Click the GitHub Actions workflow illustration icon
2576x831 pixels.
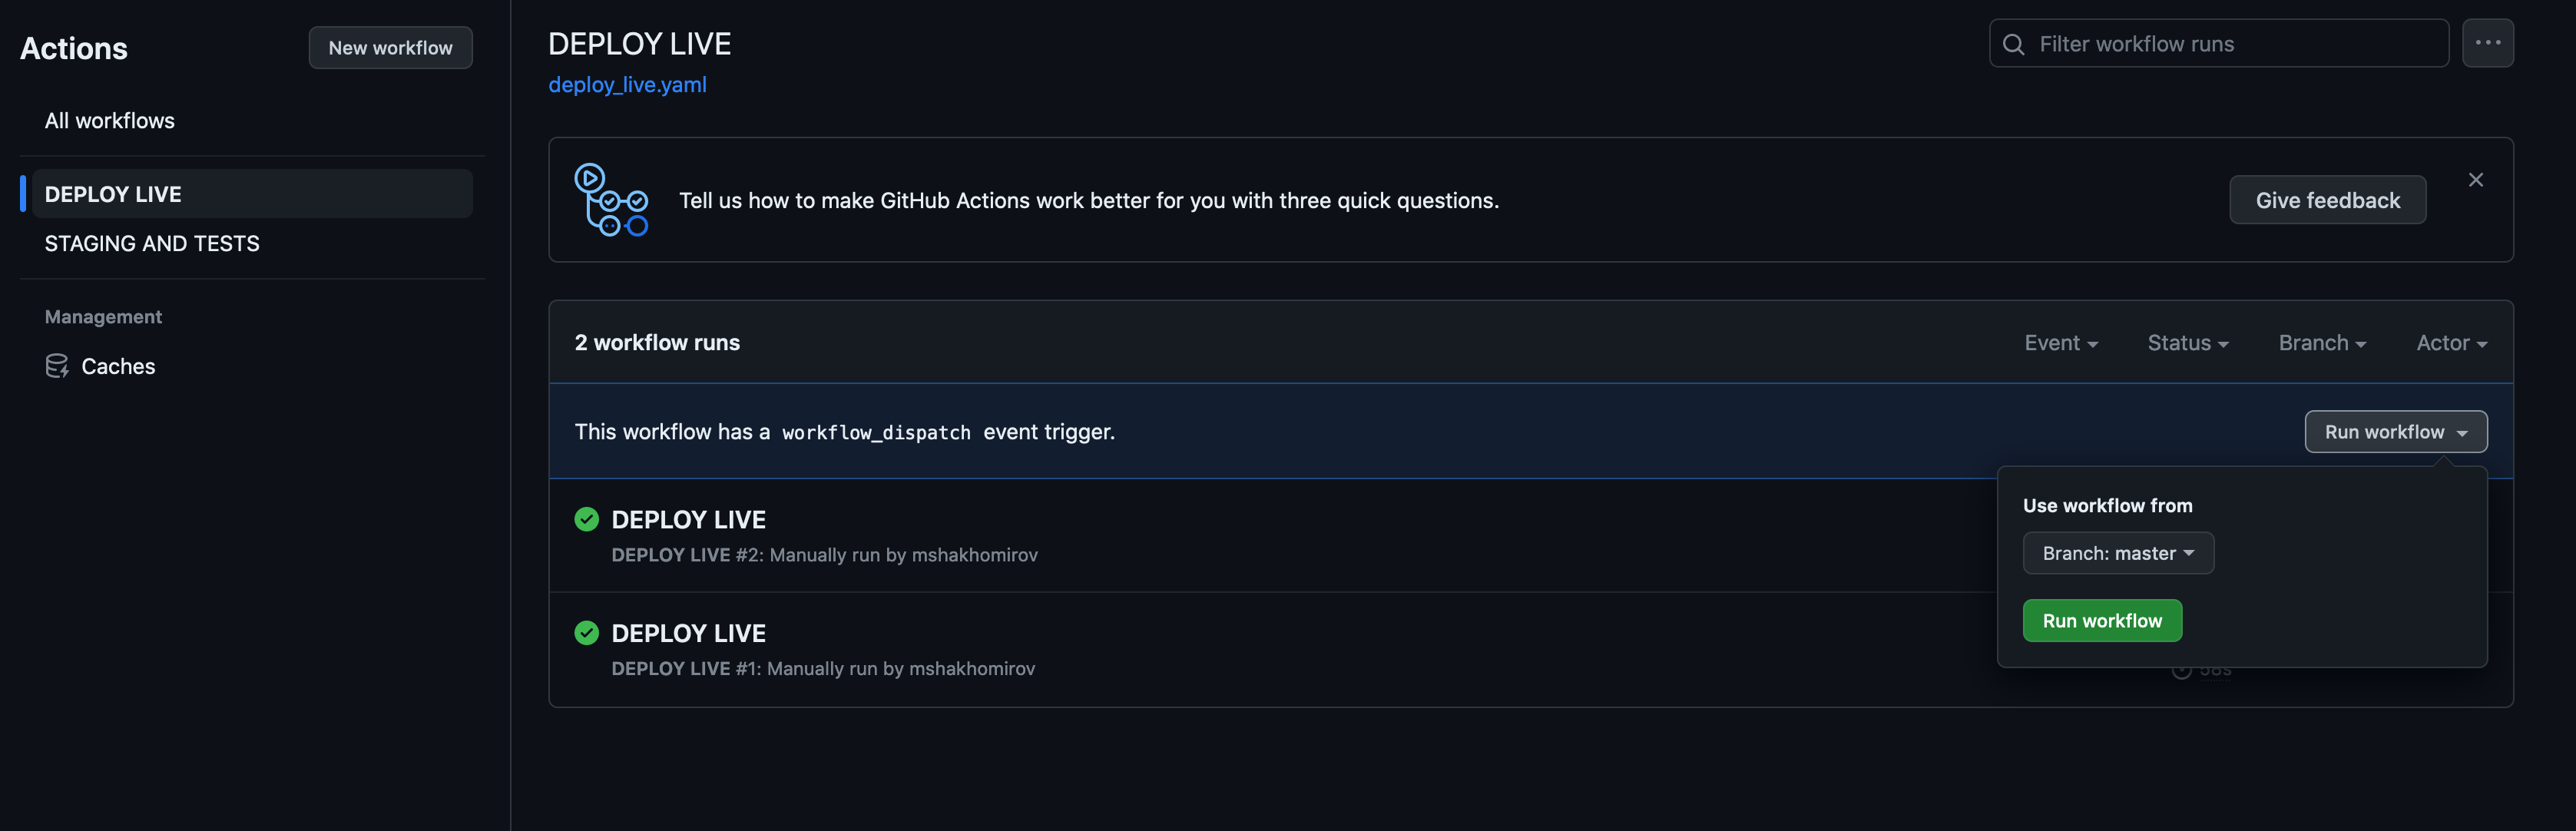[x=611, y=200]
